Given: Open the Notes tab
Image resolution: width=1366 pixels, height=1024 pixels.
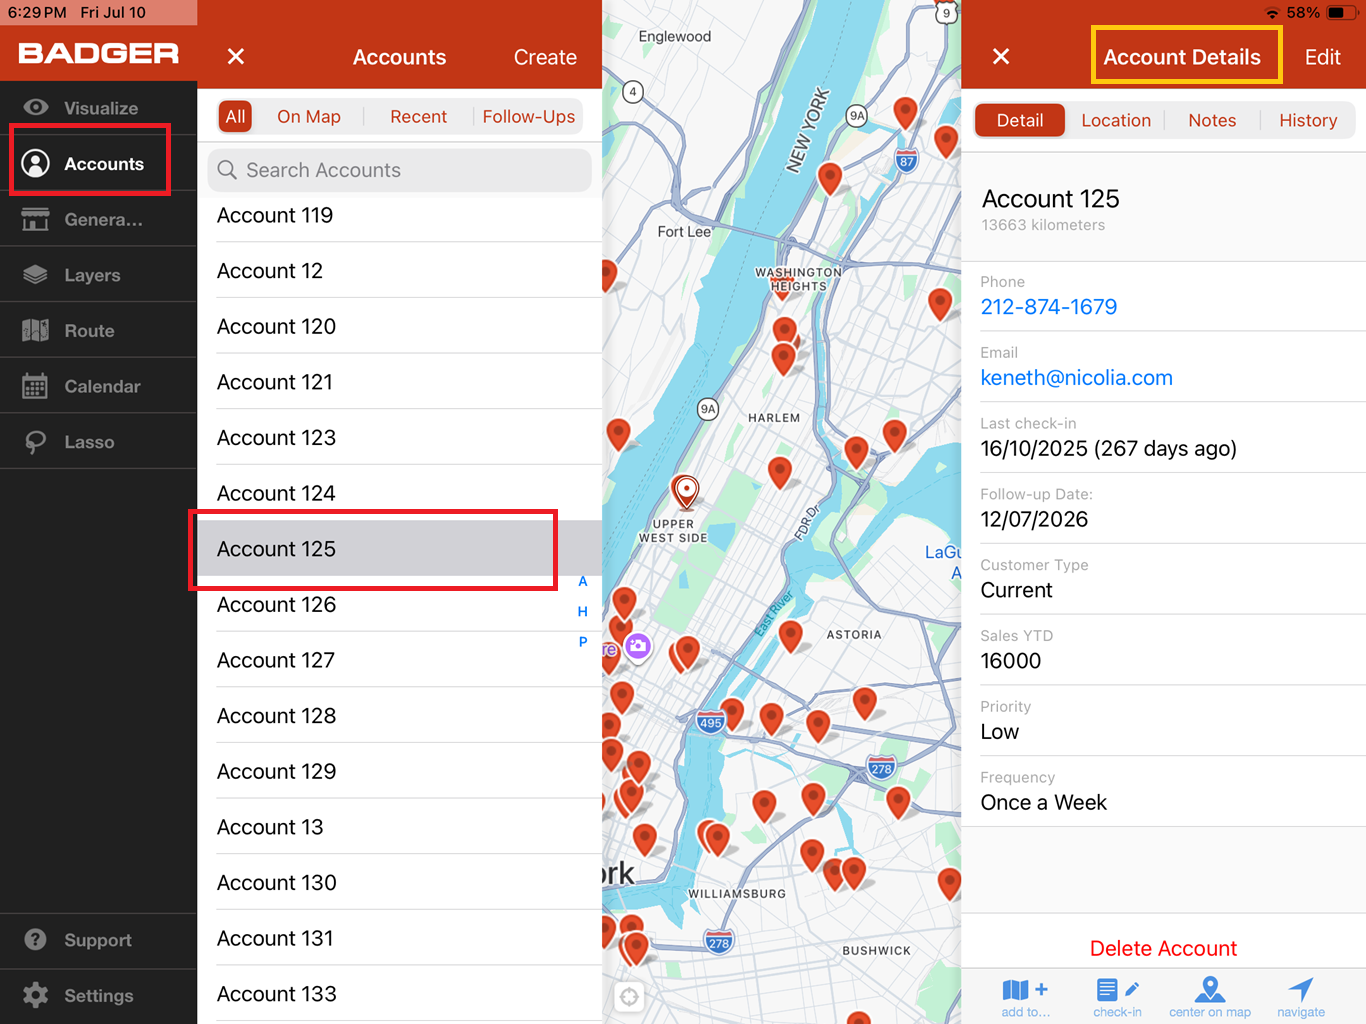Looking at the screenshot, I should coord(1212,120).
